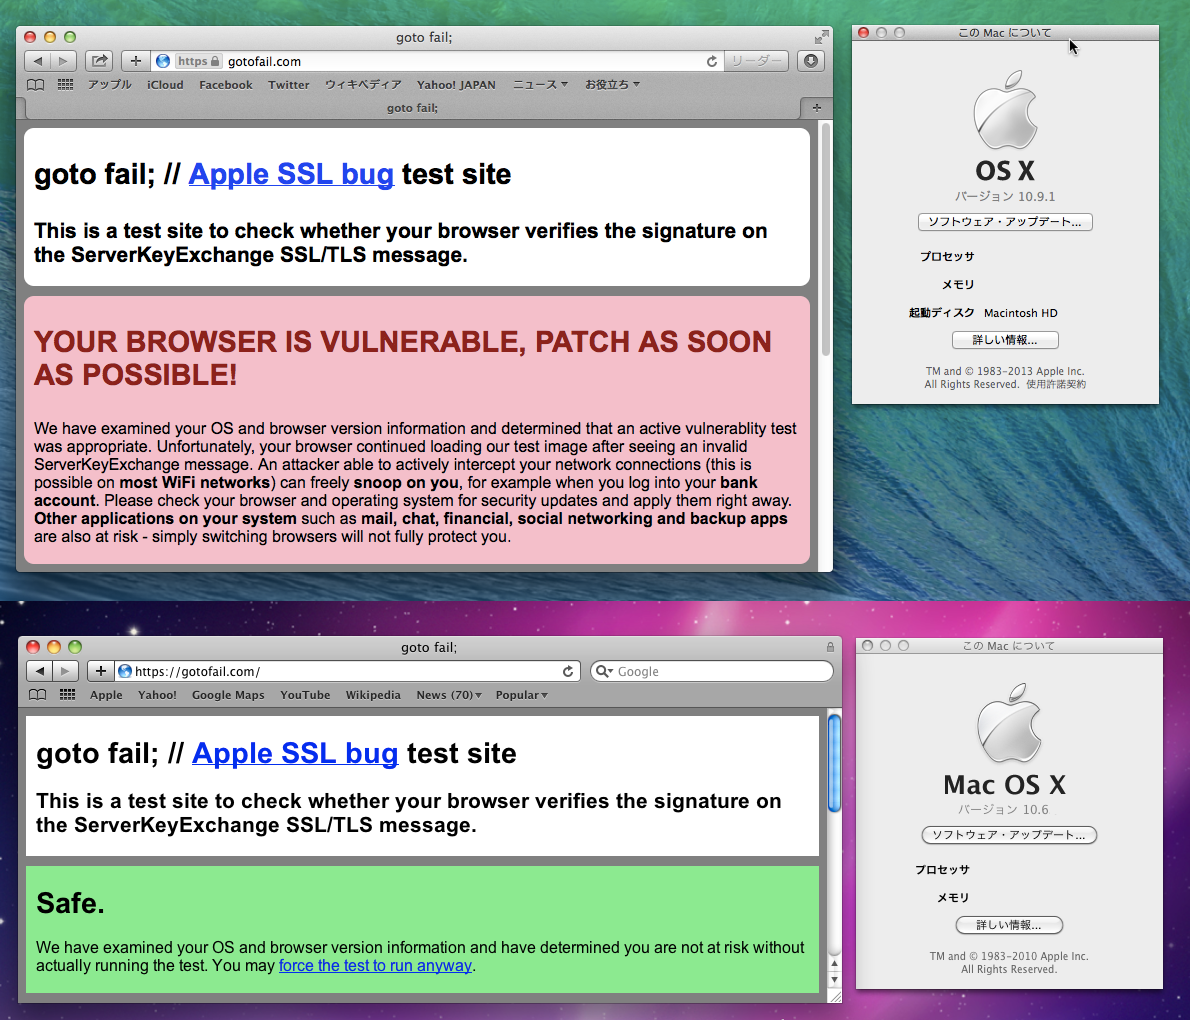1190x1020 pixels.
Task: Select the goto fail; tab
Action: (412, 108)
